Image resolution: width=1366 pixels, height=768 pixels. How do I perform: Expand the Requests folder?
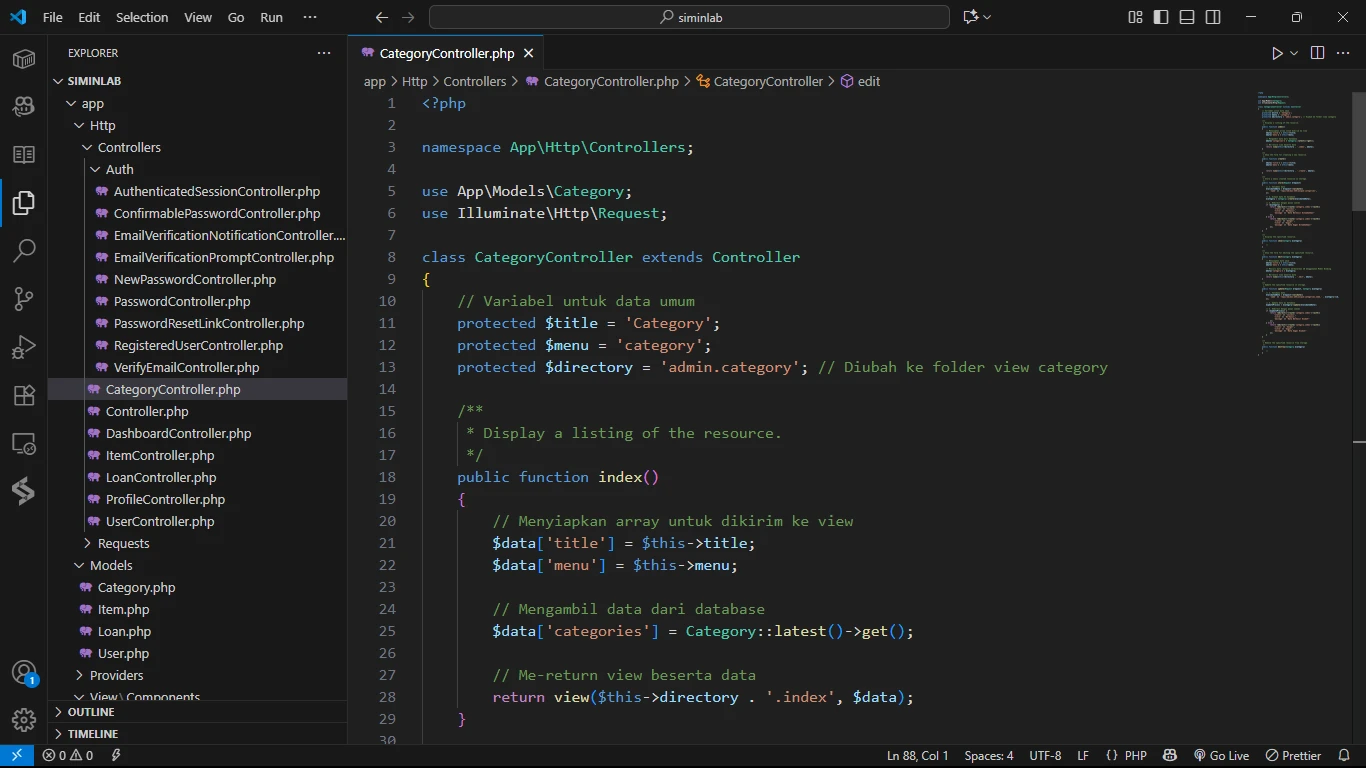pyautogui.click(x=123, y=543)
